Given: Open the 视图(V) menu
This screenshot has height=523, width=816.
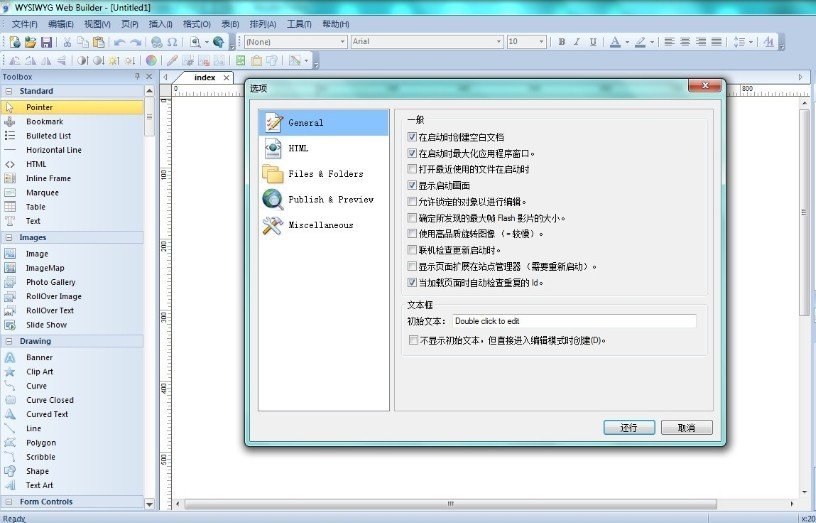Looking at the screenshot, I should pyautogui.click(x=97, y=24).
